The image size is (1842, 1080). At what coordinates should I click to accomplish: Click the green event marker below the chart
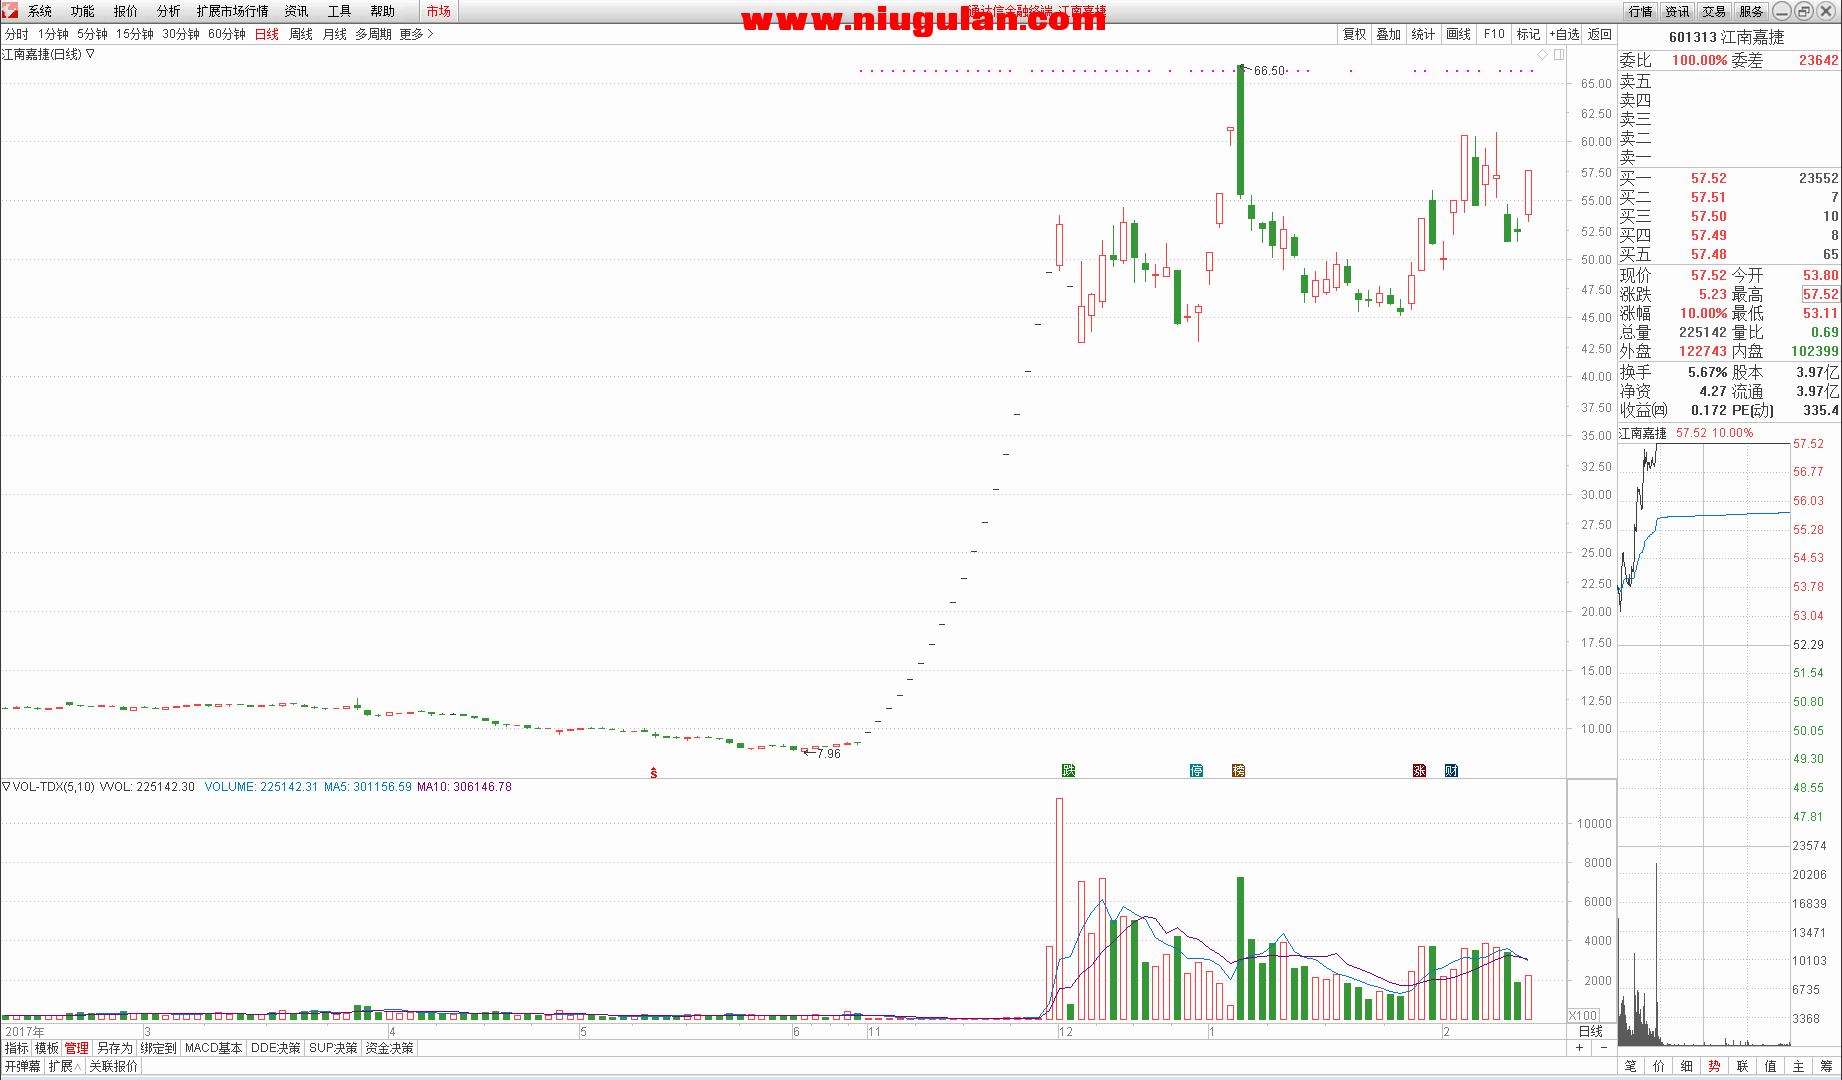[x=1068, y=770]
